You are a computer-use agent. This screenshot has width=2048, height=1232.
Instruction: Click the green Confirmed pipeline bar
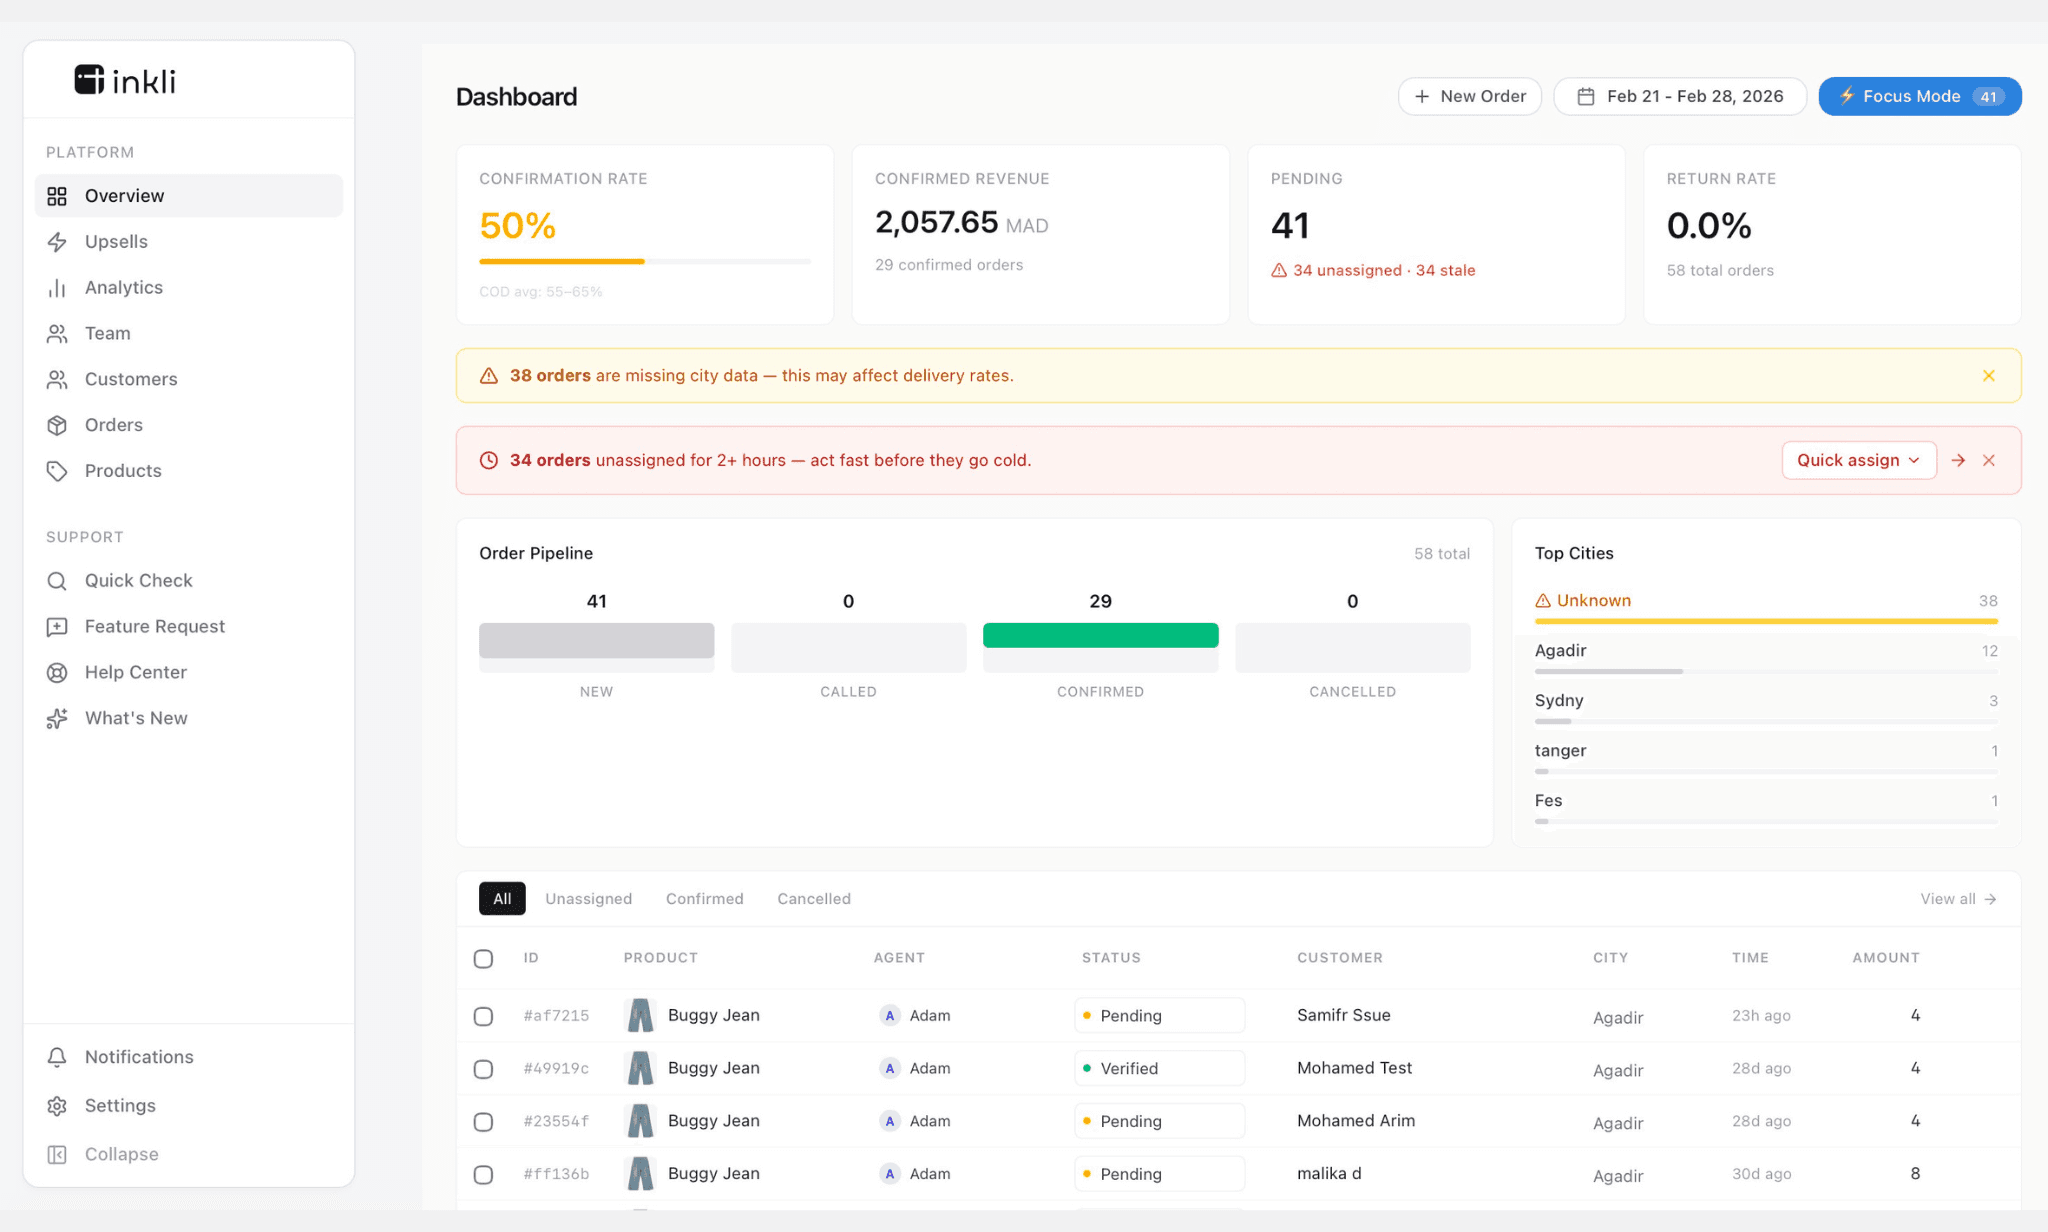click(x=1100, y=636)
